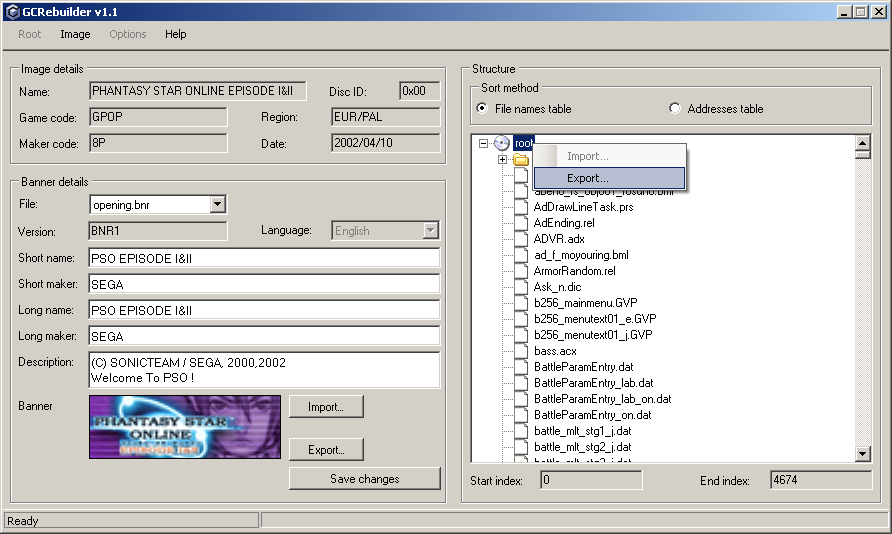Click the file icon next to bass.acx
Screen dimensions: 892x534
coord(521,351)
